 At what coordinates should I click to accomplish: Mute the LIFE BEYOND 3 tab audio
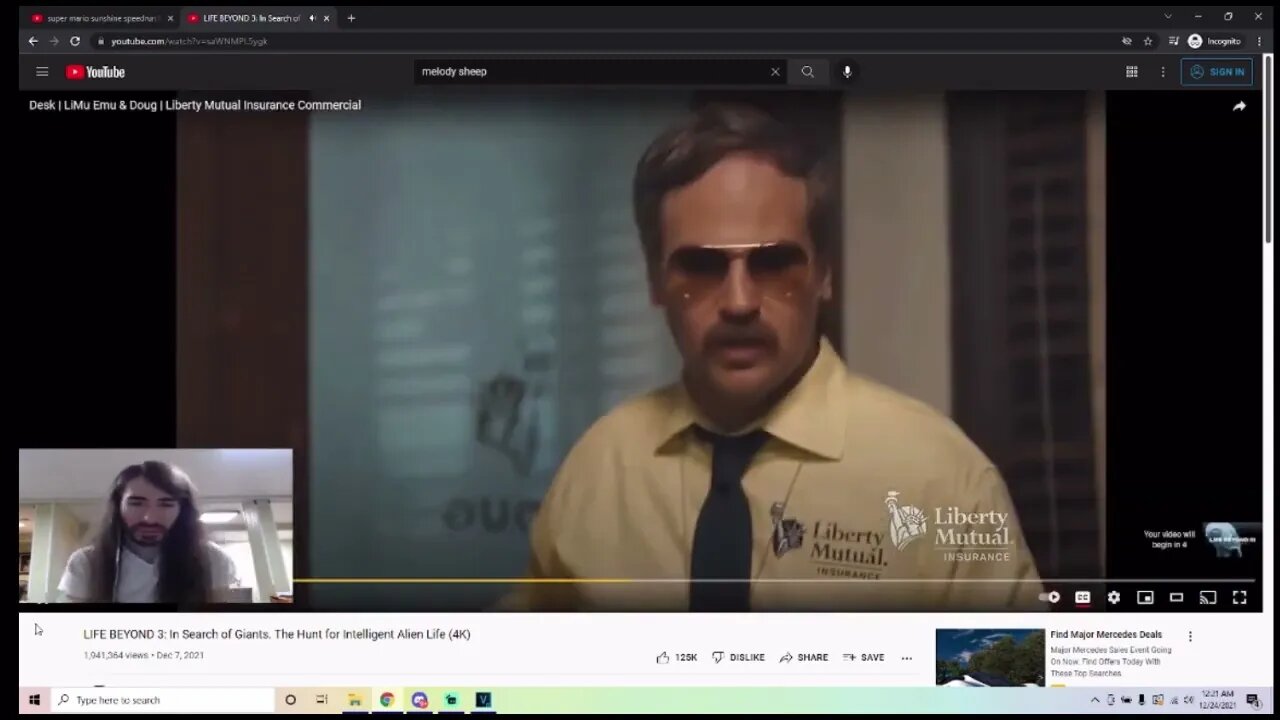[x=312, y=18]
